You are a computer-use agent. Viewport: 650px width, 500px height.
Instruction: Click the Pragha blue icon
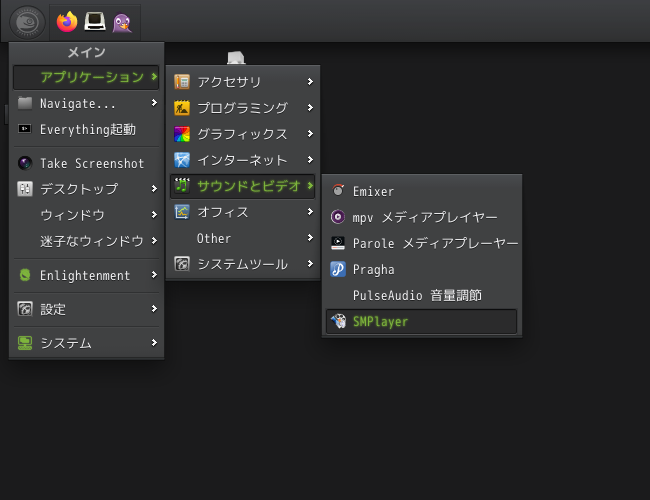coord(338,269)
